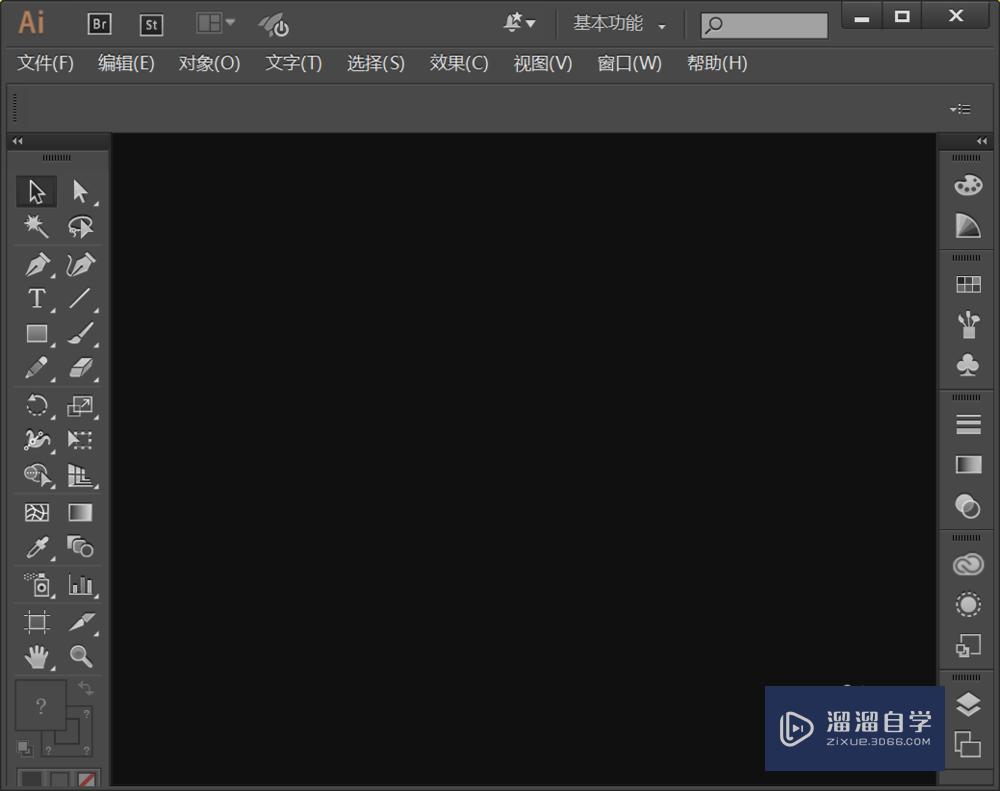Select the Zoom tool
Viewport: 1000px width, 791px height.
(82, 657)
